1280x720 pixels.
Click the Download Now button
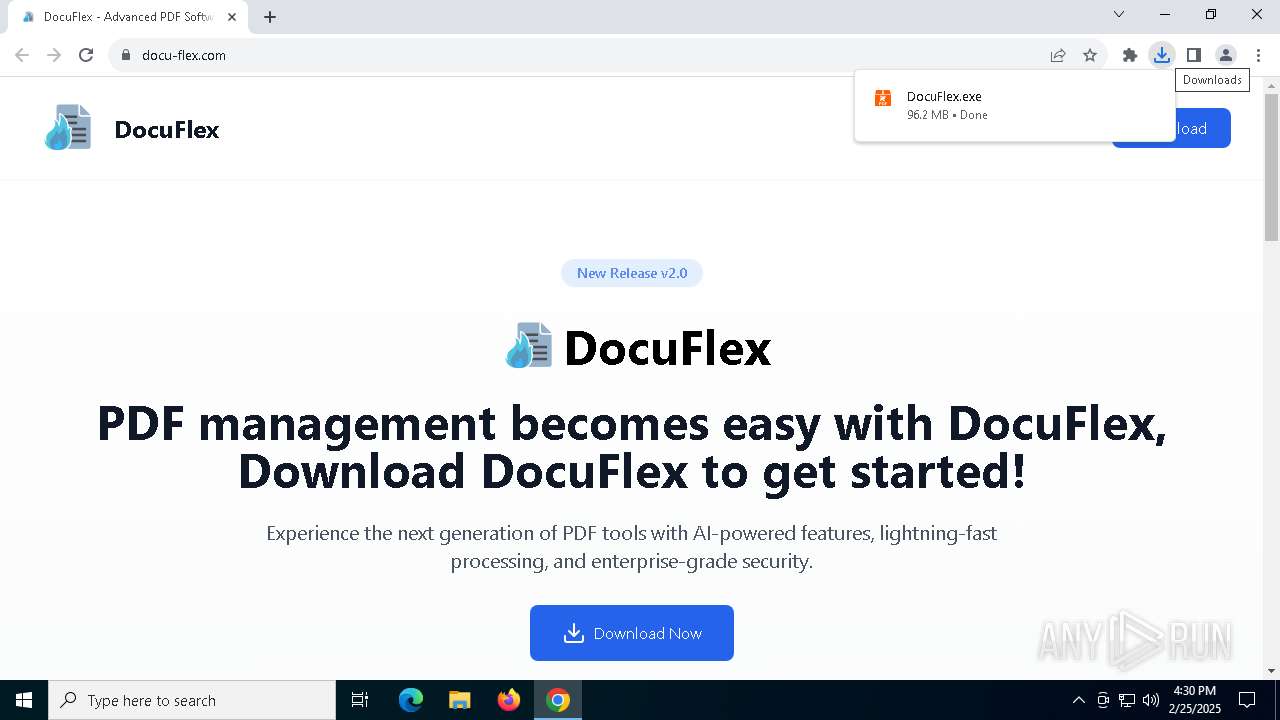(632, 633)
